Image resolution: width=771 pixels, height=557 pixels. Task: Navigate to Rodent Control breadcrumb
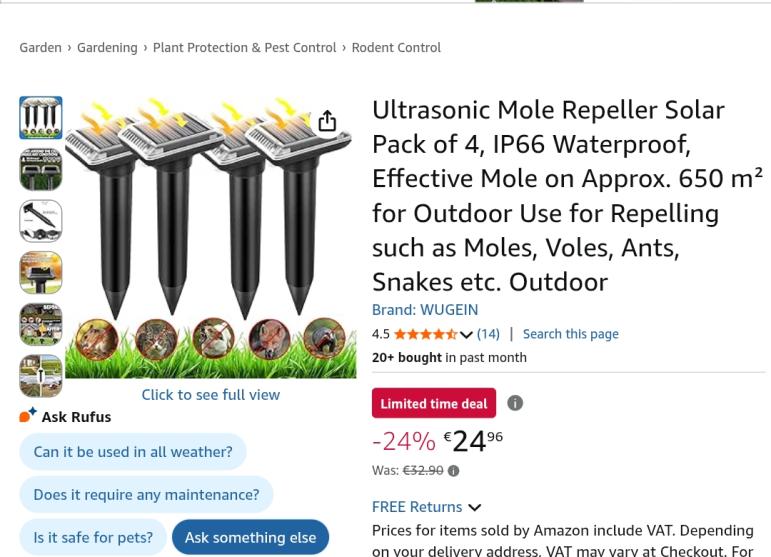[x=396, y=47]
